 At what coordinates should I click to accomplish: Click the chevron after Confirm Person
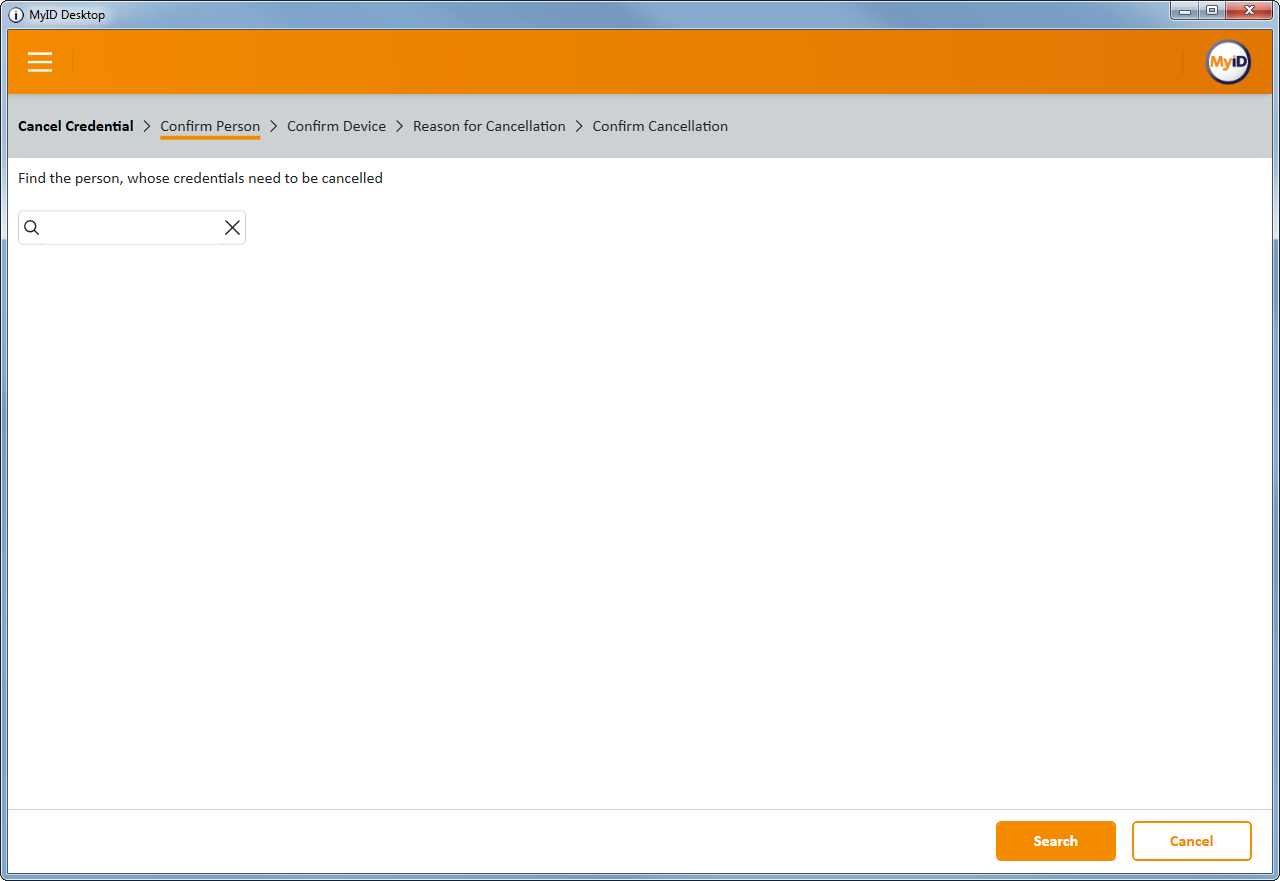point(274,126)
